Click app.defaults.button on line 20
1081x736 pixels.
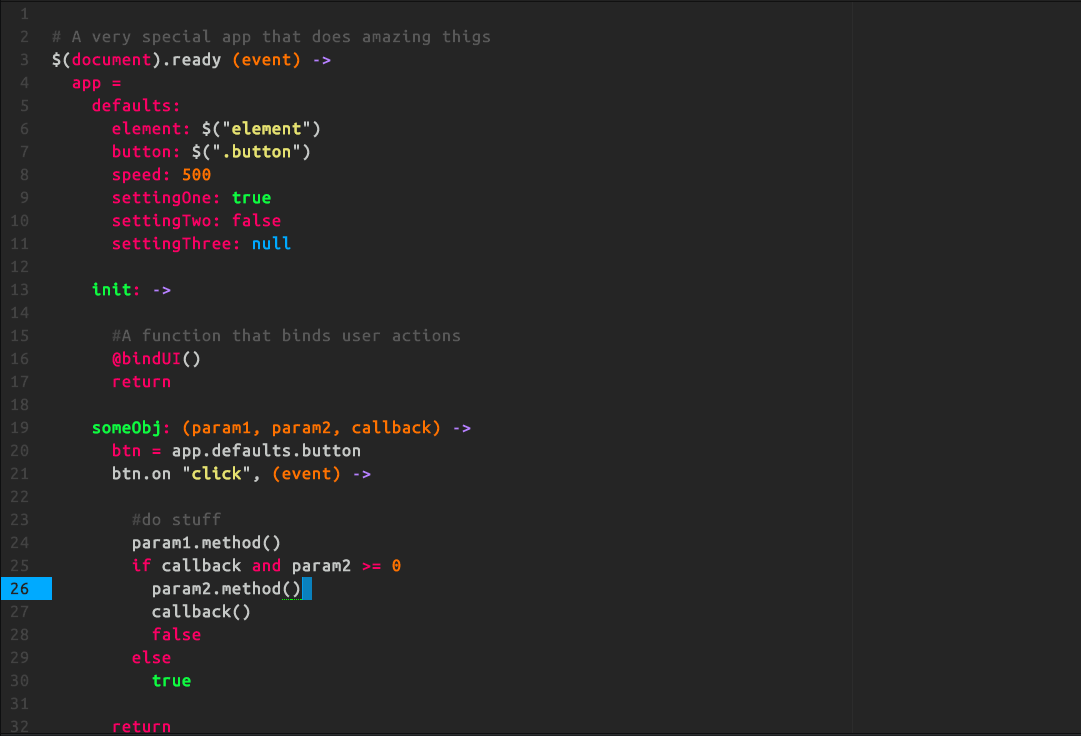click(x=265, y=450)
